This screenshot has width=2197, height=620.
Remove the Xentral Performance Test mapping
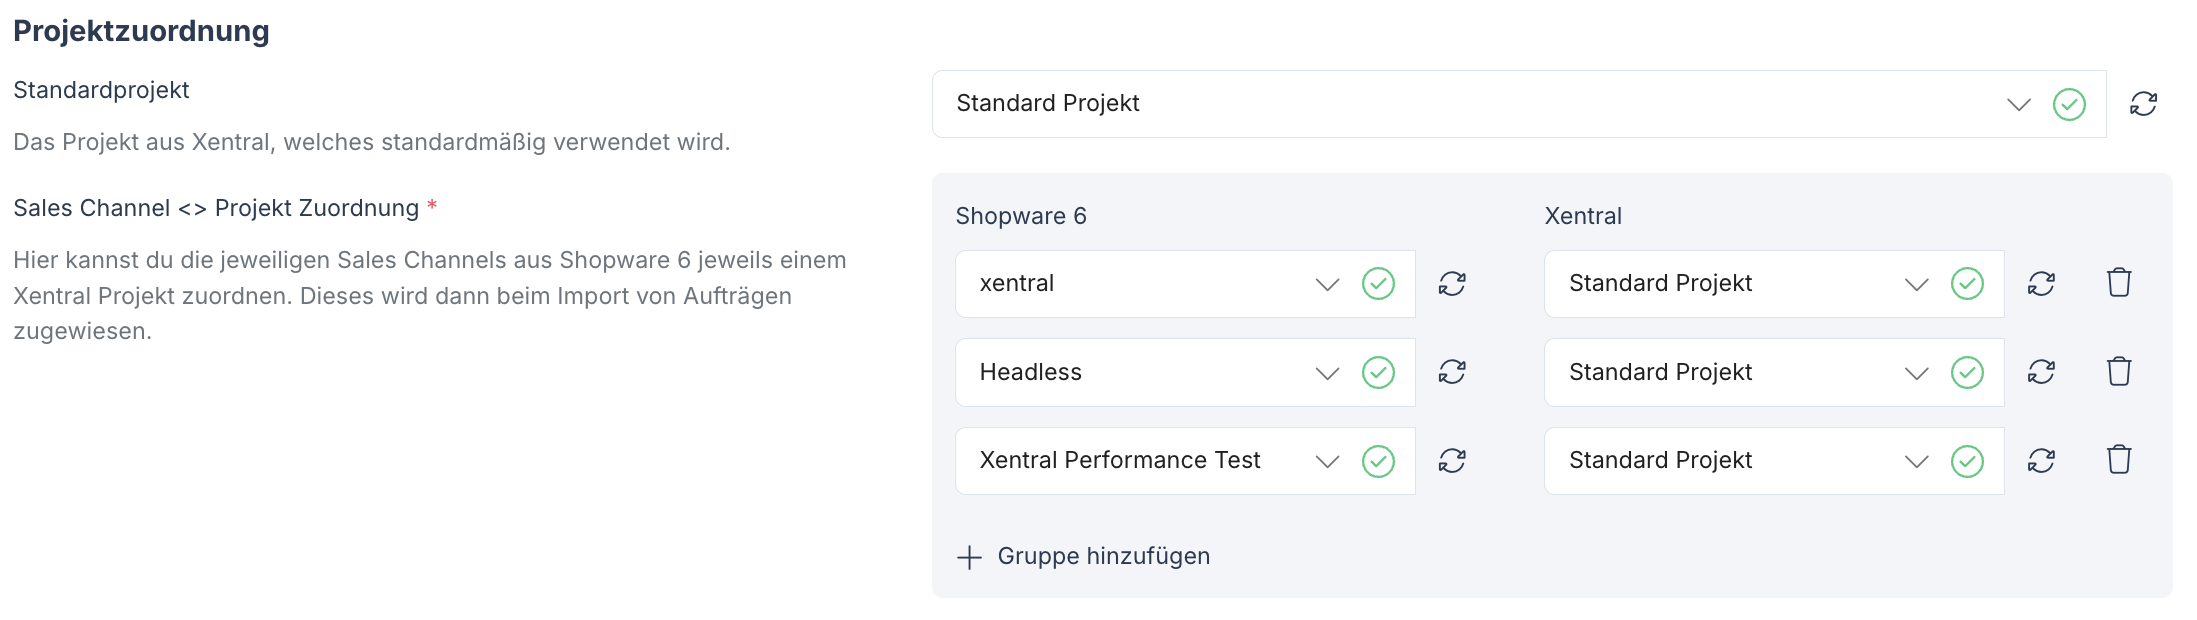[2119, 460]
